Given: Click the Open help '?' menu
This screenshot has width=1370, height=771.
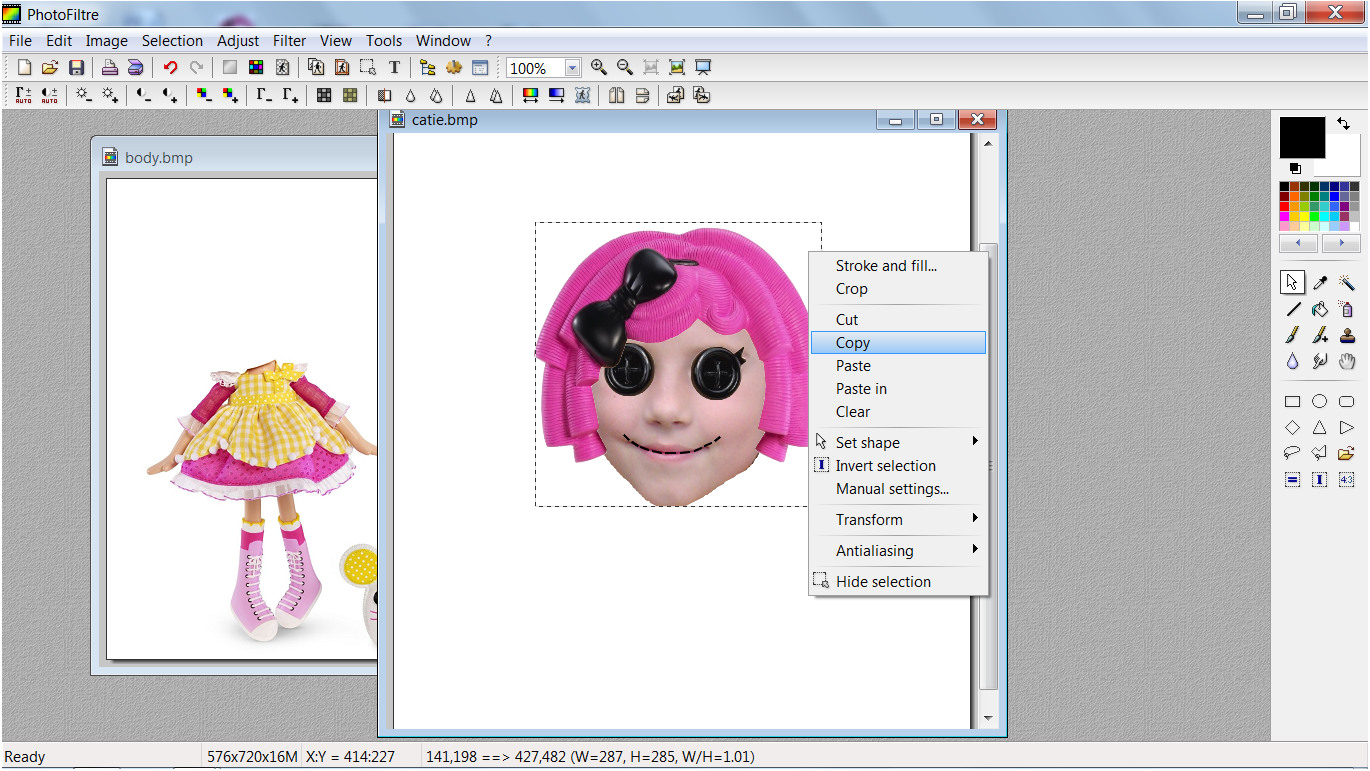Looking at the screenshot, I should [x=488, y=41].
